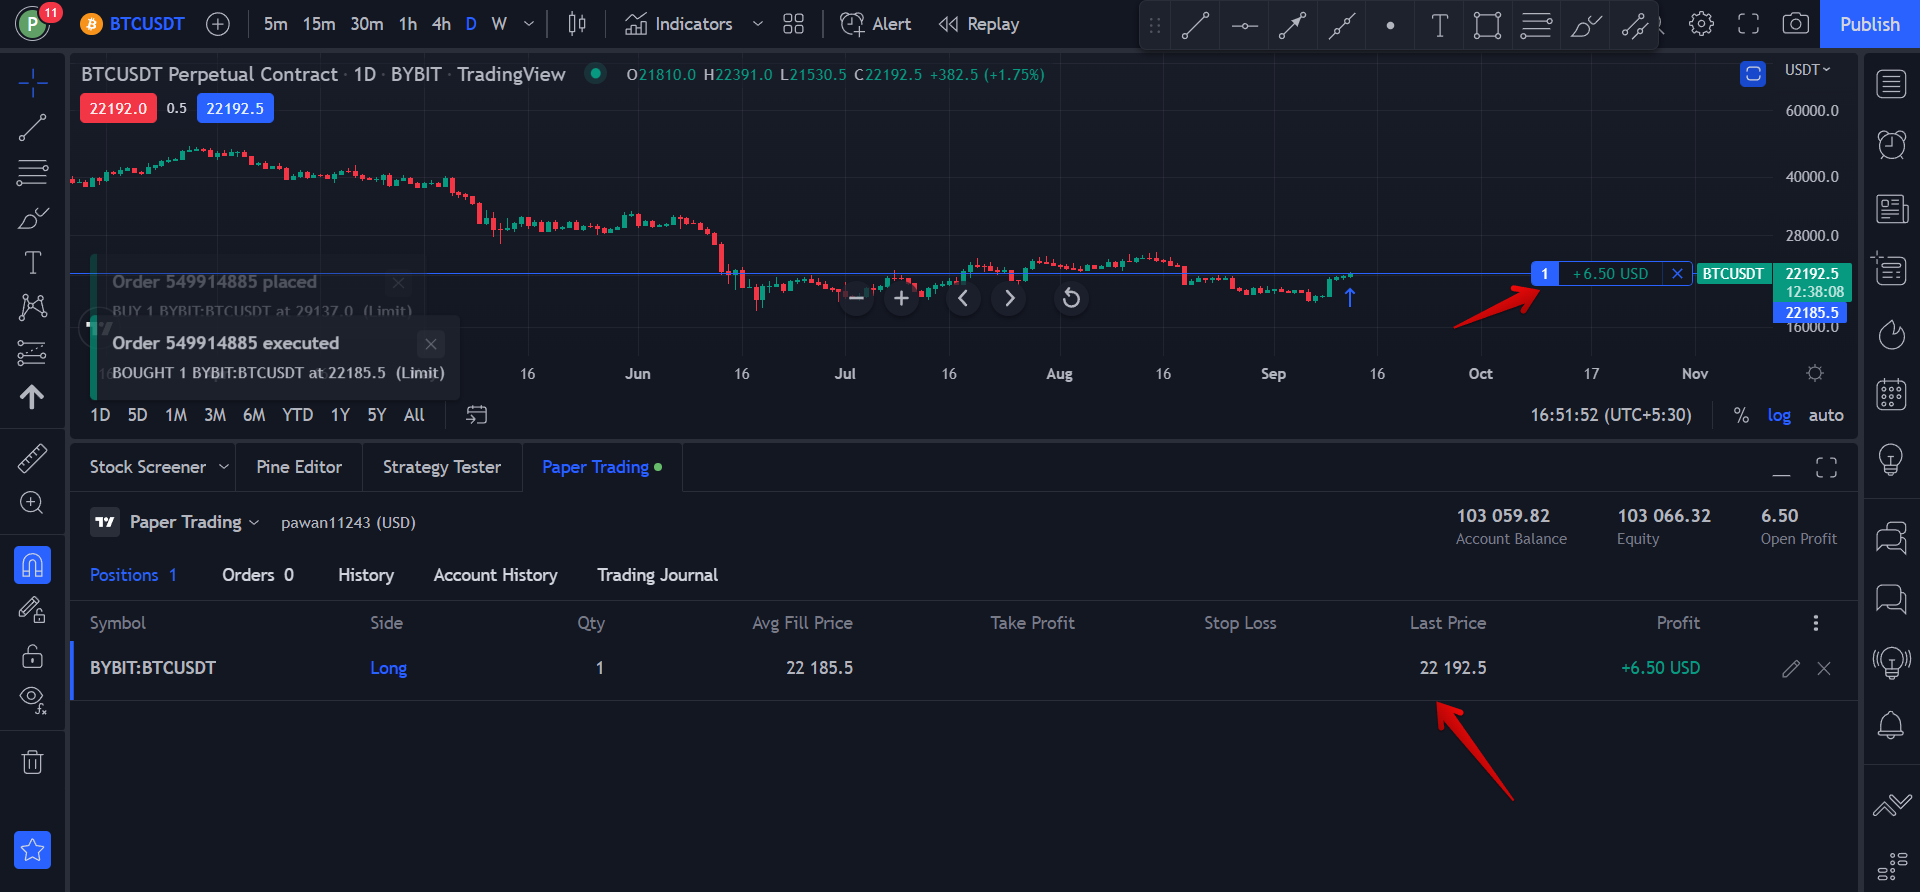The width and height of the screenshot is (1920, 892).
Task: Take a chart snapshot with camera icon
Action: 1796,24
